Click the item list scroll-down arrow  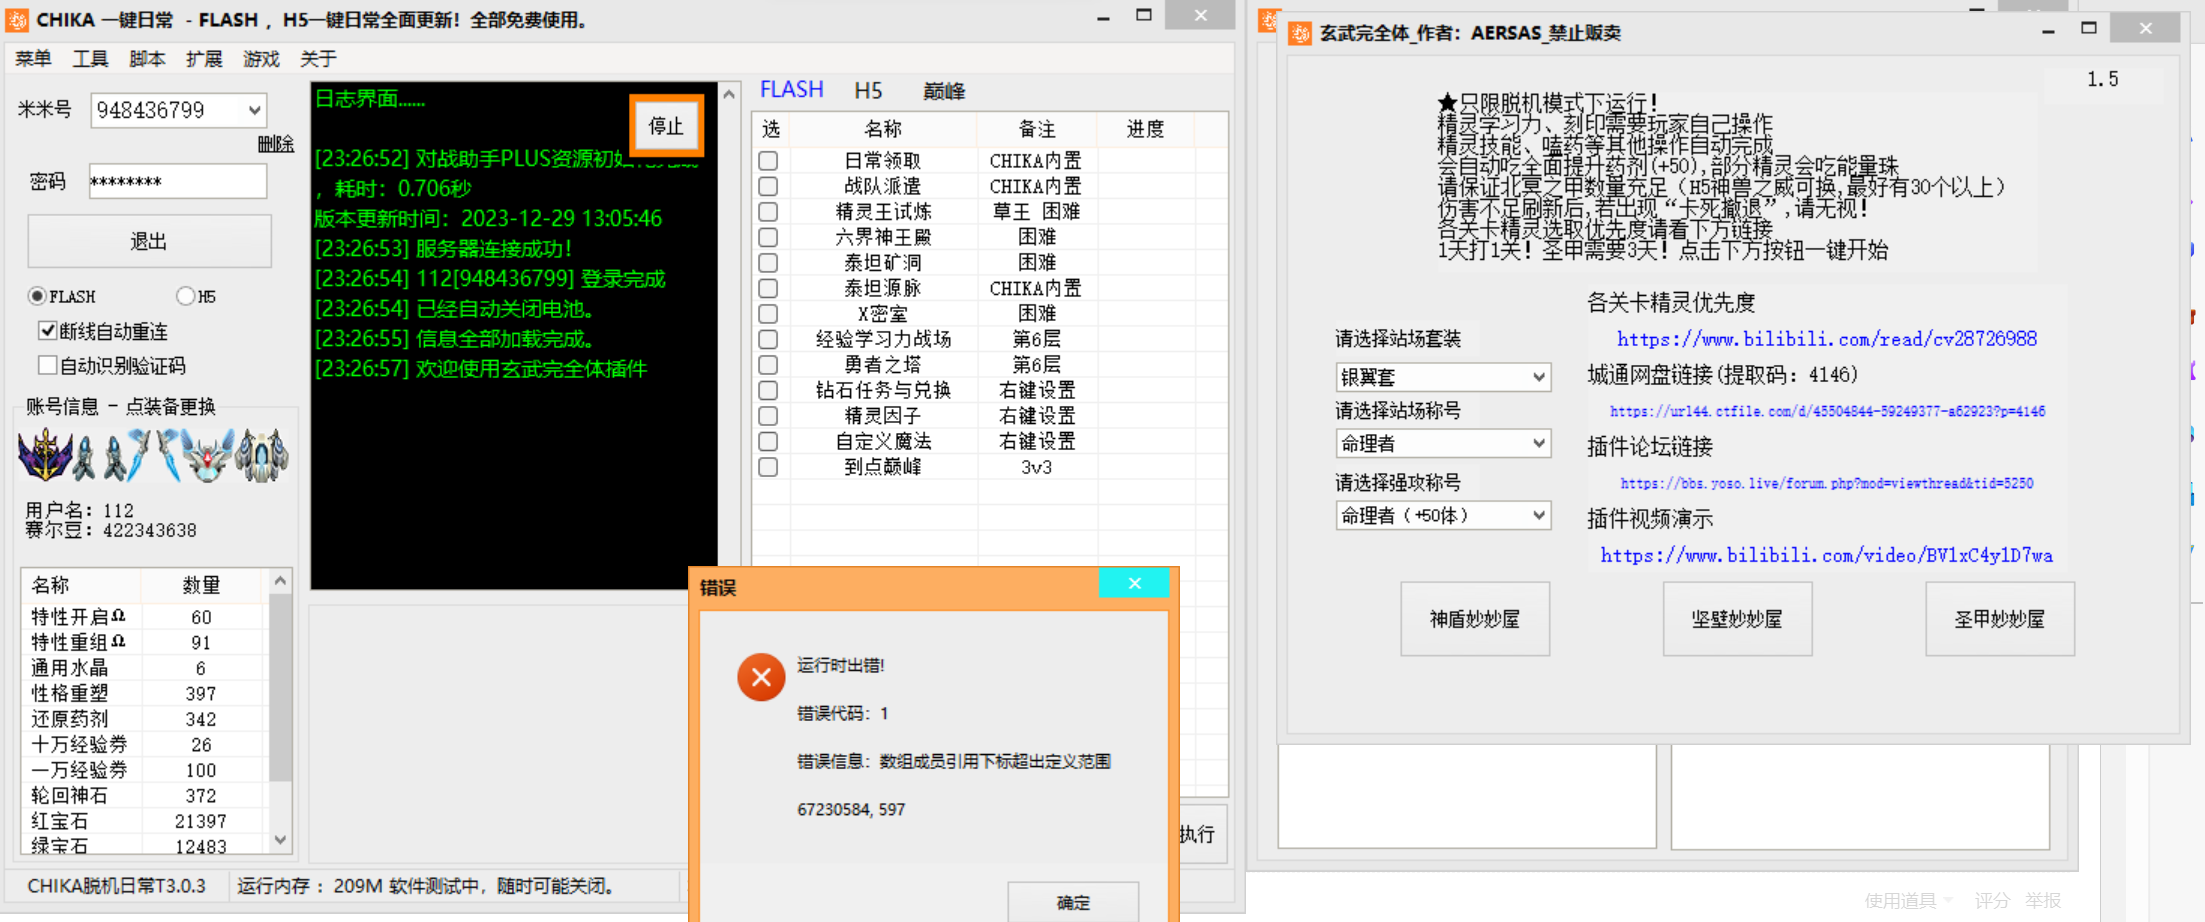click(281, 840)
